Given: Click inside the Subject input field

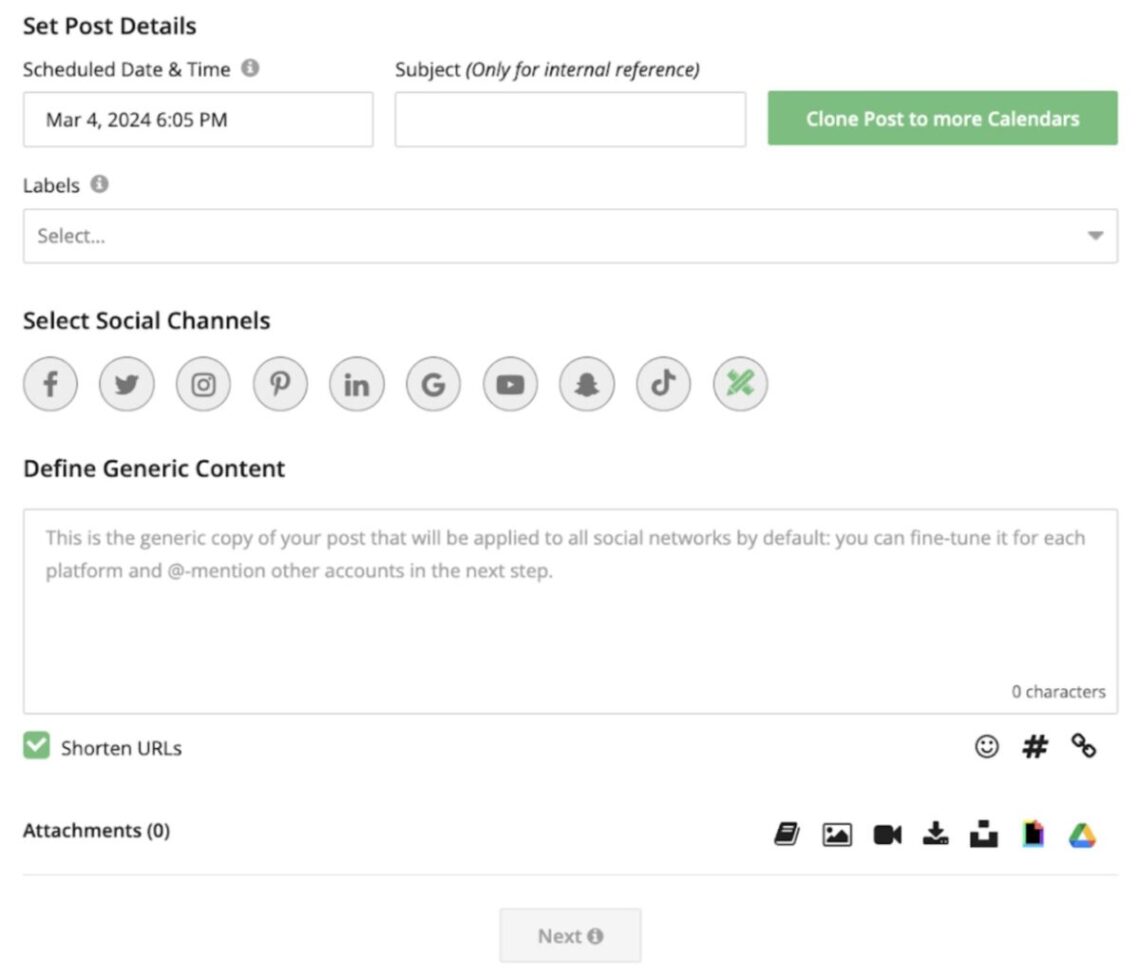Looking at the screenshot, I should coord(570,119).
